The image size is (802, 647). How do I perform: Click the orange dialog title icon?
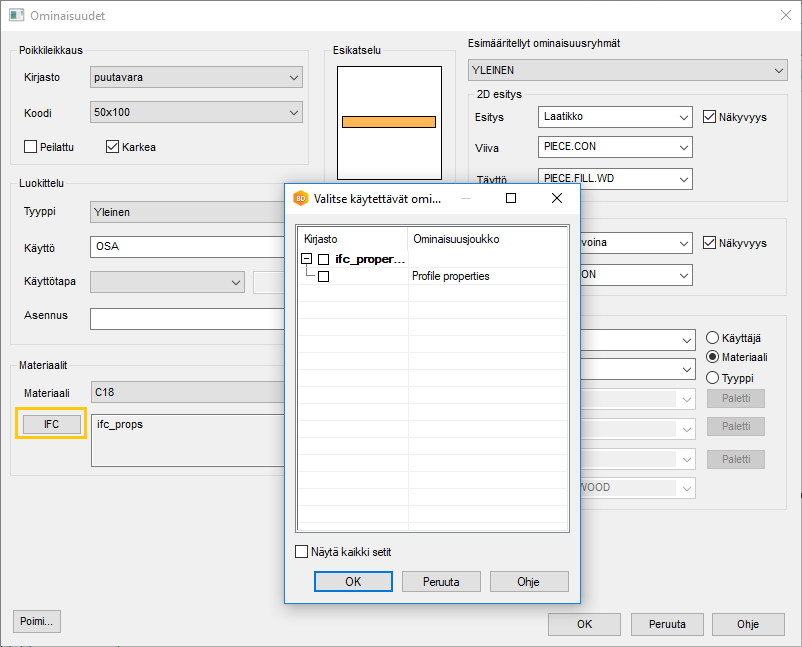tap(300, 198)
